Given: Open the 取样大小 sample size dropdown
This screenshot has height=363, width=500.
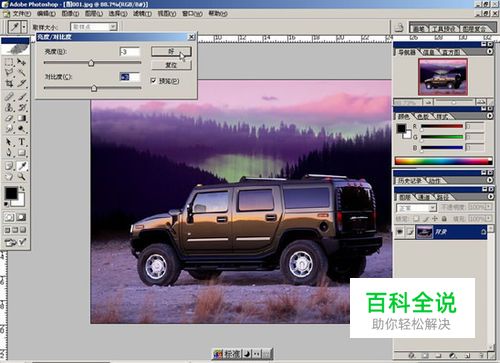Looking at the screenshot, I should point(94,26).
